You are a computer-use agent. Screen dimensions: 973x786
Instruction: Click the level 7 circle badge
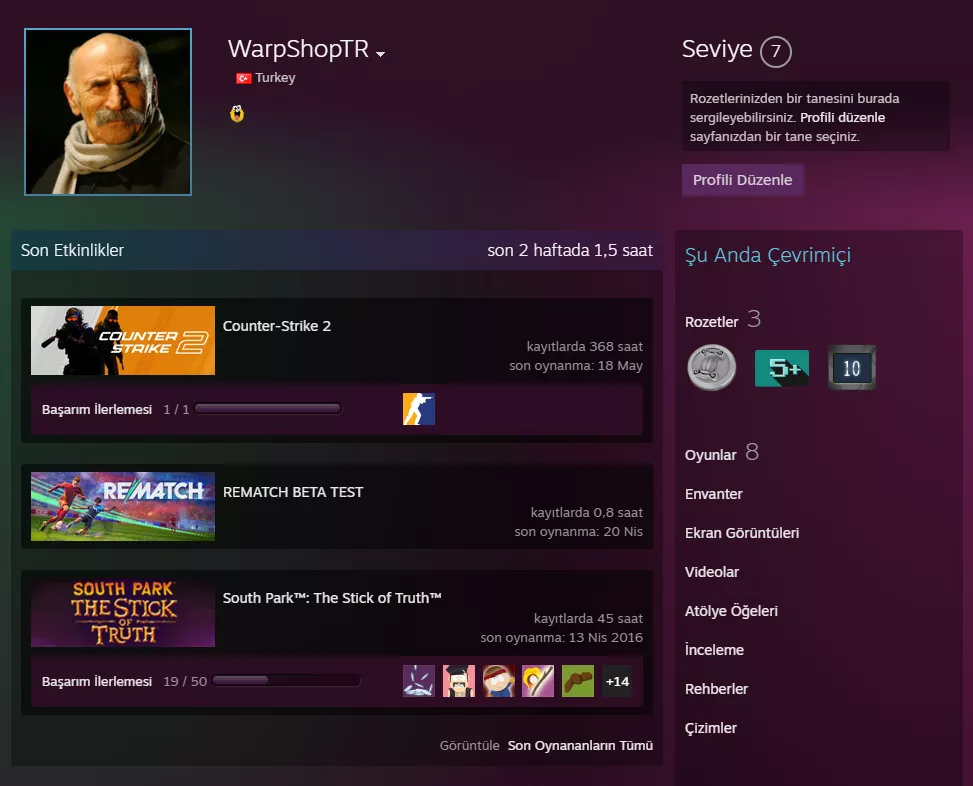point(775,51)
